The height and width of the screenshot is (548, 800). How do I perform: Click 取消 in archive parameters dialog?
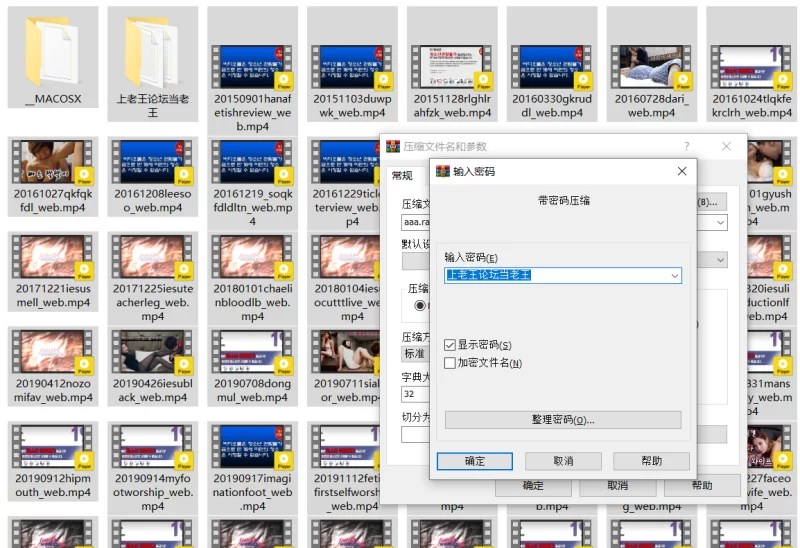click(x=617, y=485)
